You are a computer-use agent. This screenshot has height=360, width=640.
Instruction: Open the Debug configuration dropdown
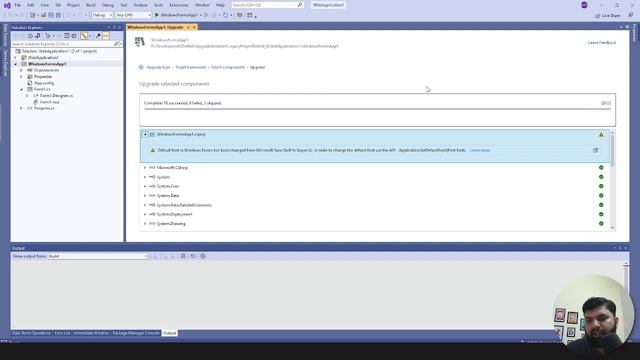(102, 15)
